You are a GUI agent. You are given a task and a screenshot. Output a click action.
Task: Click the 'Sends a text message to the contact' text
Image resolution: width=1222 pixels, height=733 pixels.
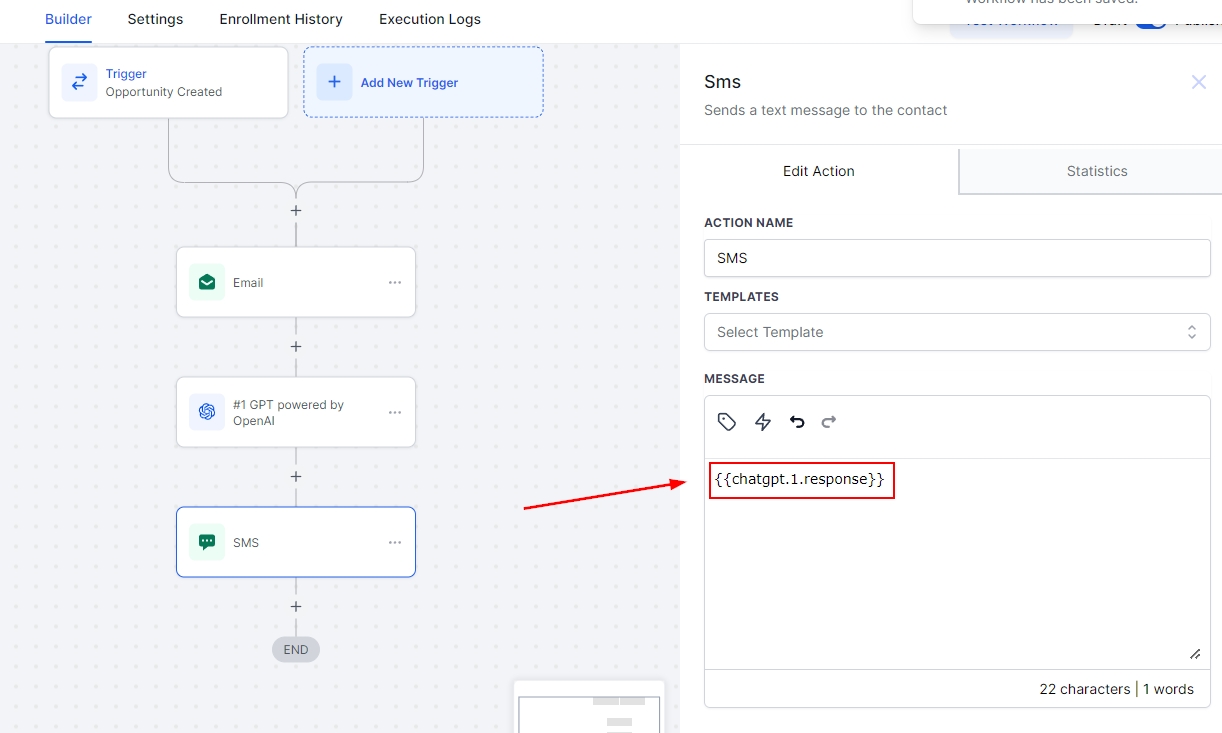[826, 110]
